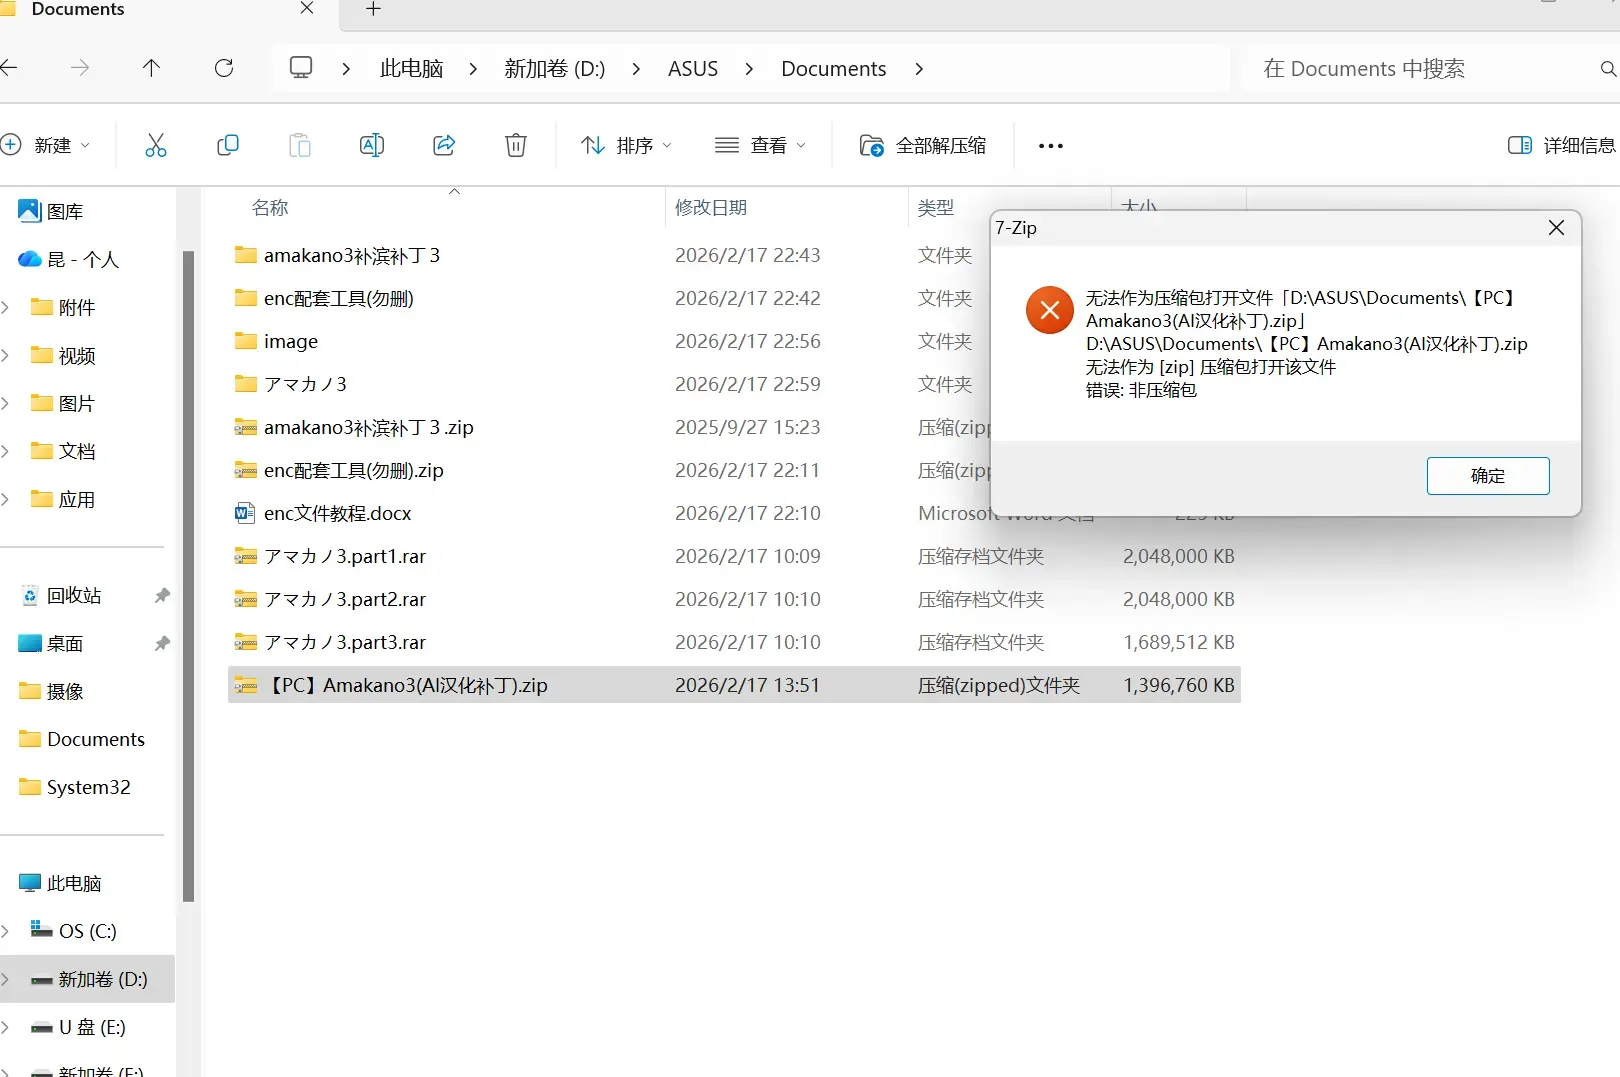Click the Share icon in toolbar
Image resolution: width=1620 pixels, height=1077 pixels.
[x=444, y=146]
